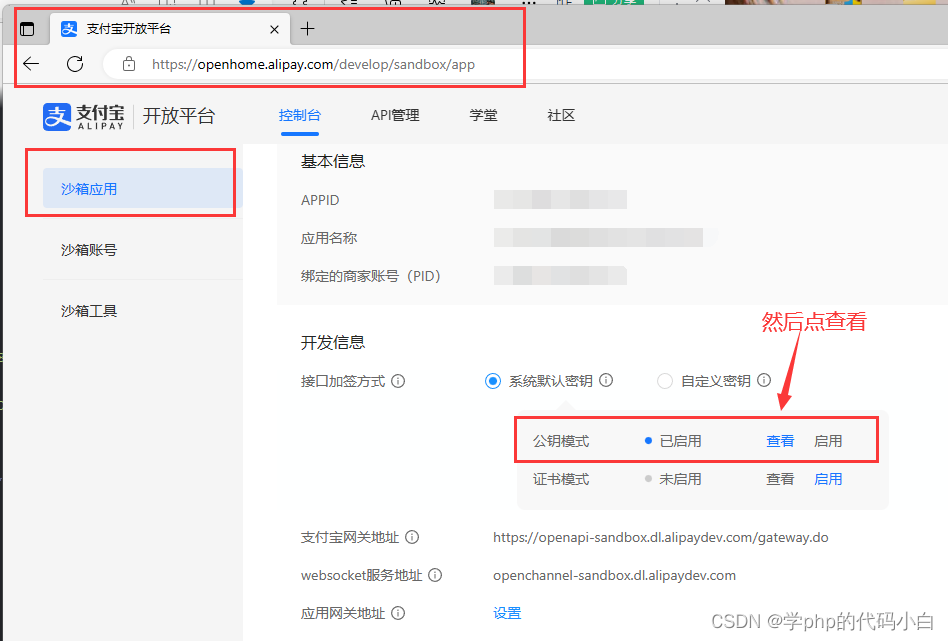The height and width of the screenshot is (641, 948).
Task: Select the 系统默认密钥 radio button
Action: [493, 381]
